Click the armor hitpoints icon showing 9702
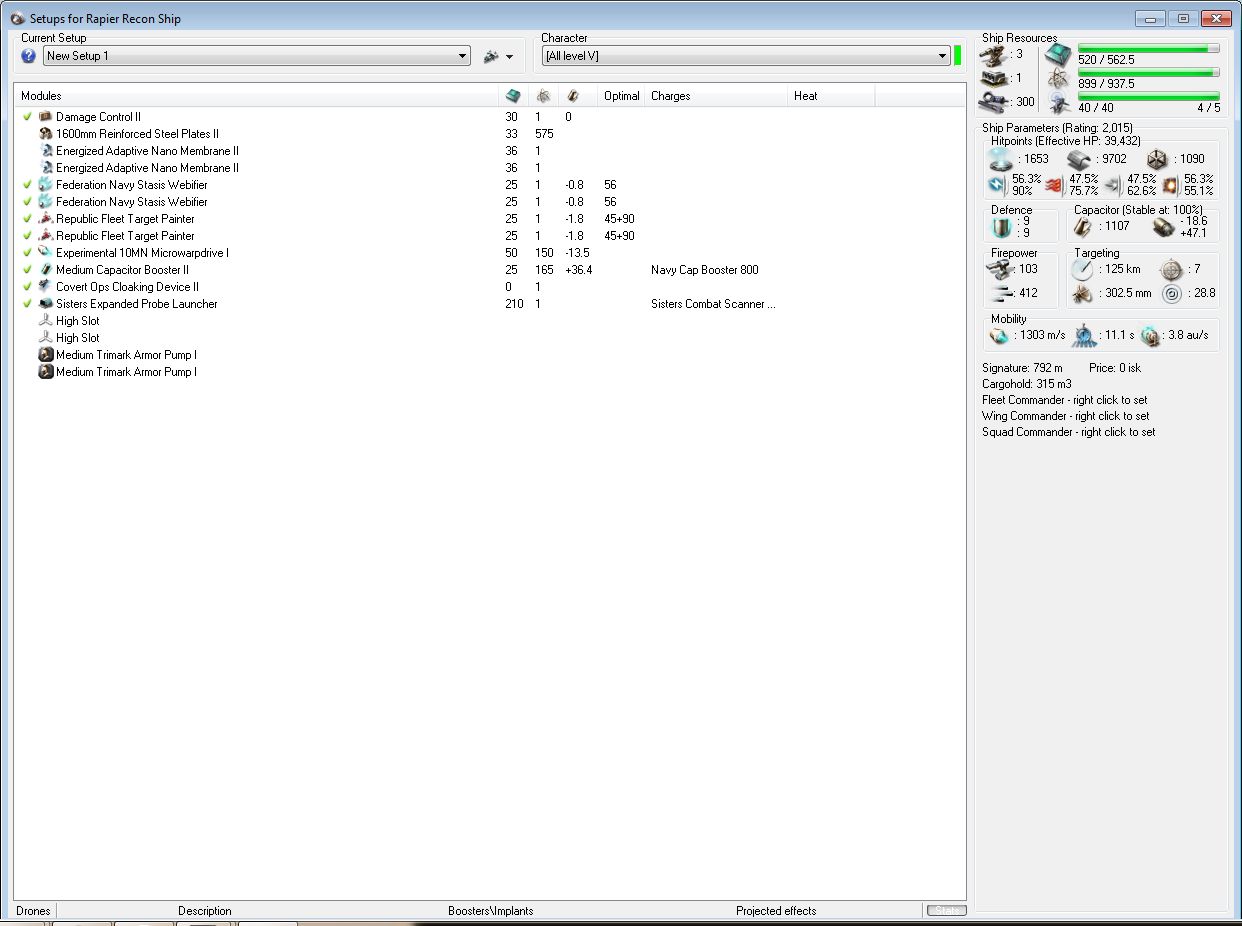 pyautogui.click(x=1077, y=159)
